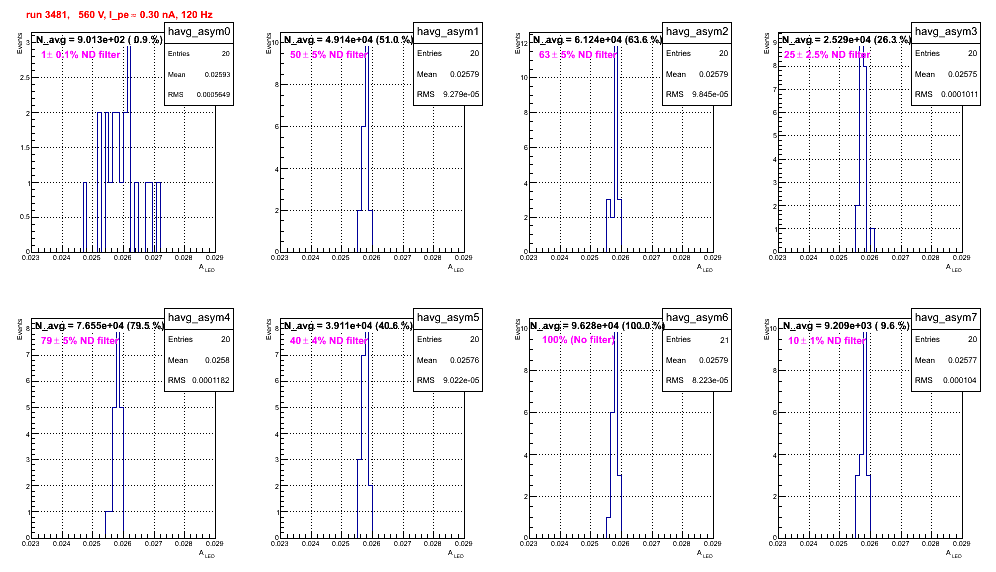Click RMS 0.000104 in havg_asym7 stats
The height and width of the screenshot is (572, 996).
946,380
